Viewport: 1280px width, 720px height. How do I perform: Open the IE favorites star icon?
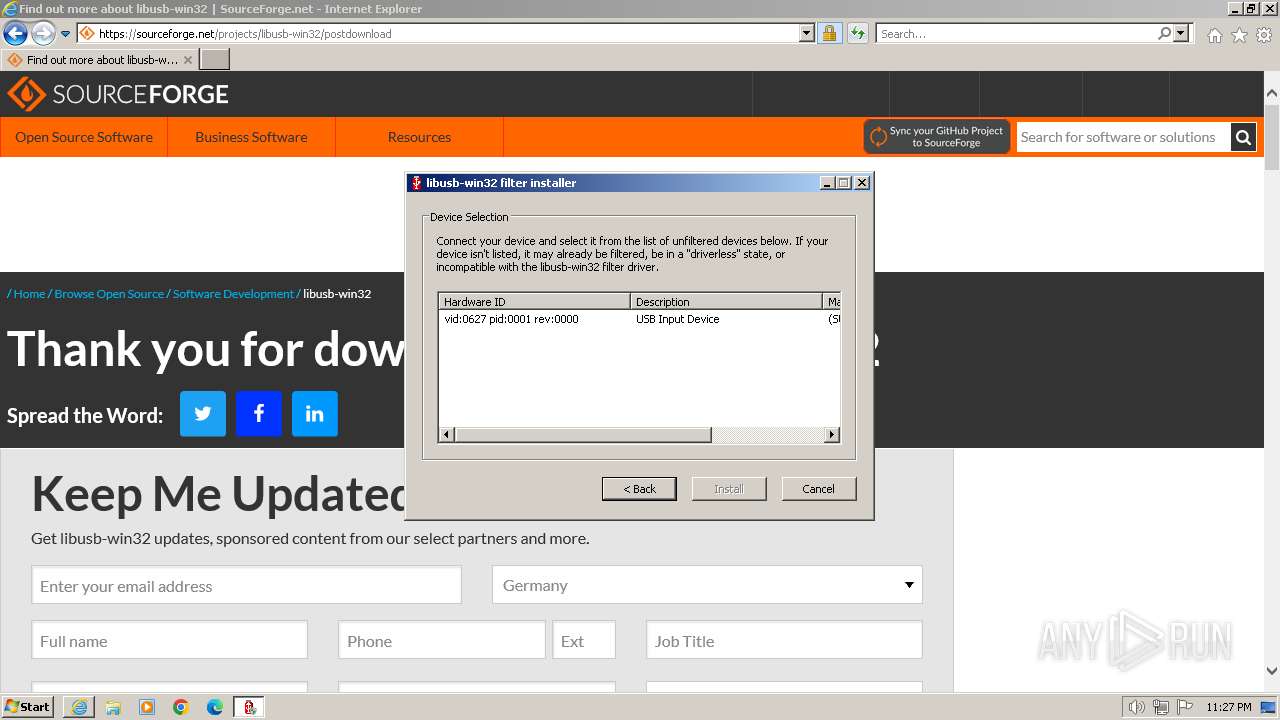(x=1239, y=35)
